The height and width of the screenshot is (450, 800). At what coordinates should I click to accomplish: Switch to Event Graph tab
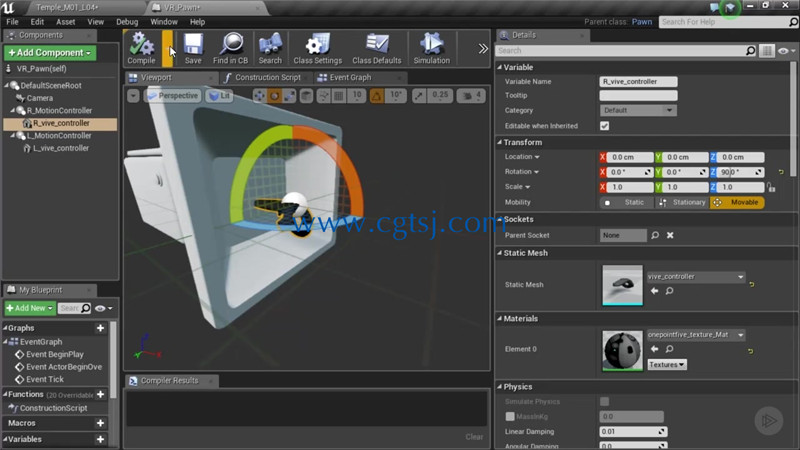pos(351,78)
